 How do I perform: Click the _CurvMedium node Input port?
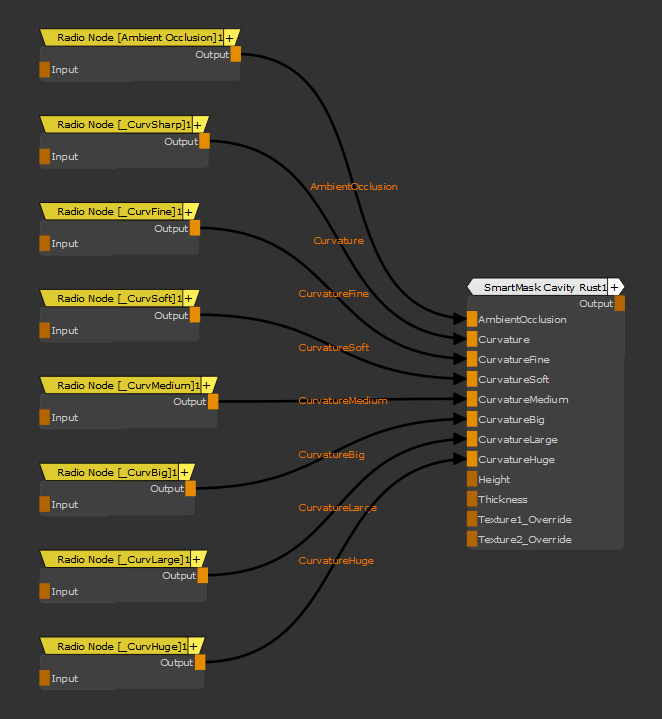[44, 417]
